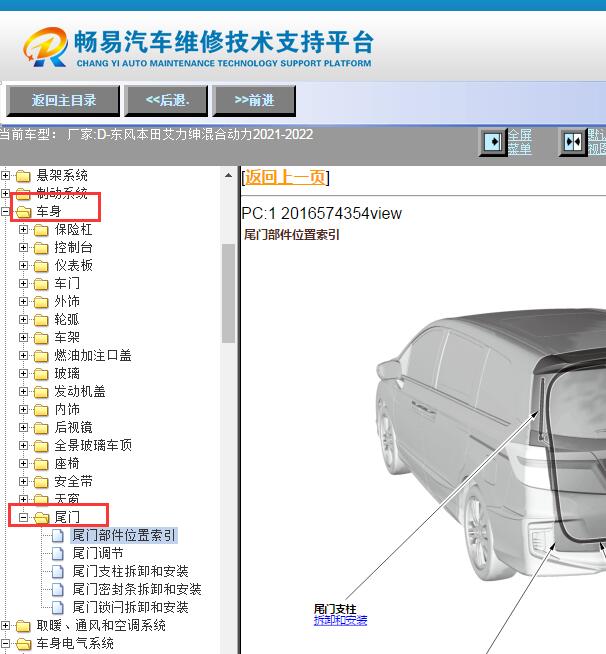The height and width of the screenshot is (654, 606).
Task: Click the 返回主目录 button
Action: pyautogui.click(x=63, y=101)
